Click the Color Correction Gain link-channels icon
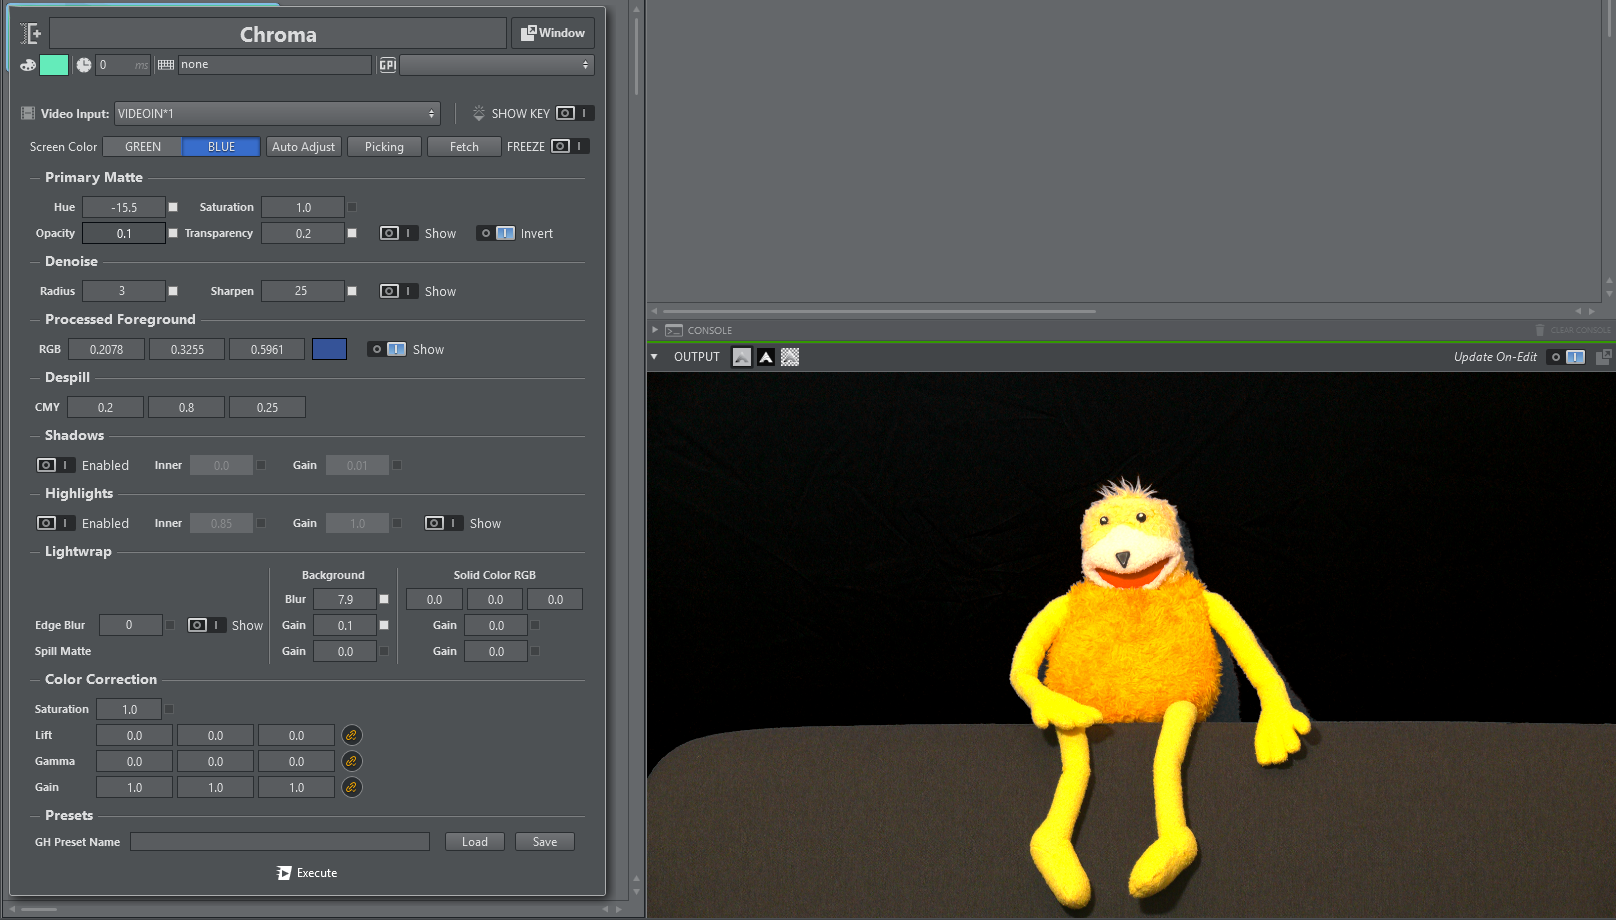This screenshot has width=1616, height=920. coord(351,787)
